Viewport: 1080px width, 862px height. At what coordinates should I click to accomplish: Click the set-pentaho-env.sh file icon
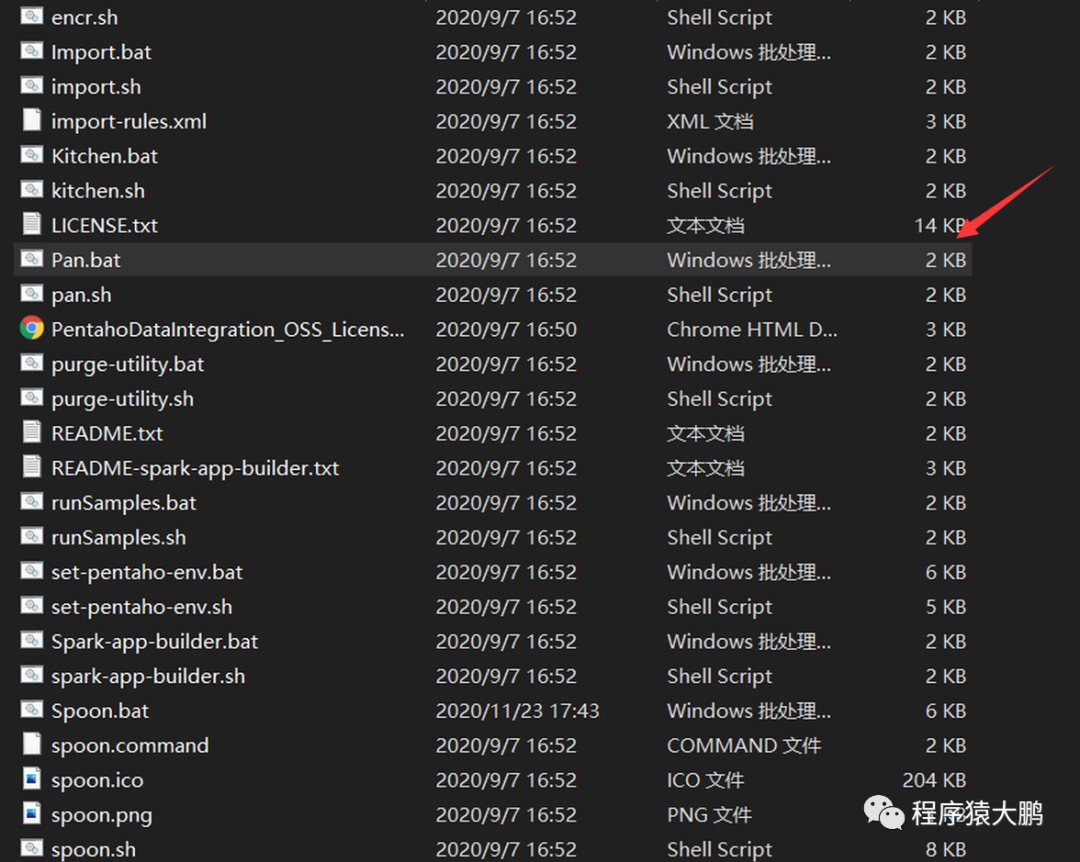tap(32, 606)
